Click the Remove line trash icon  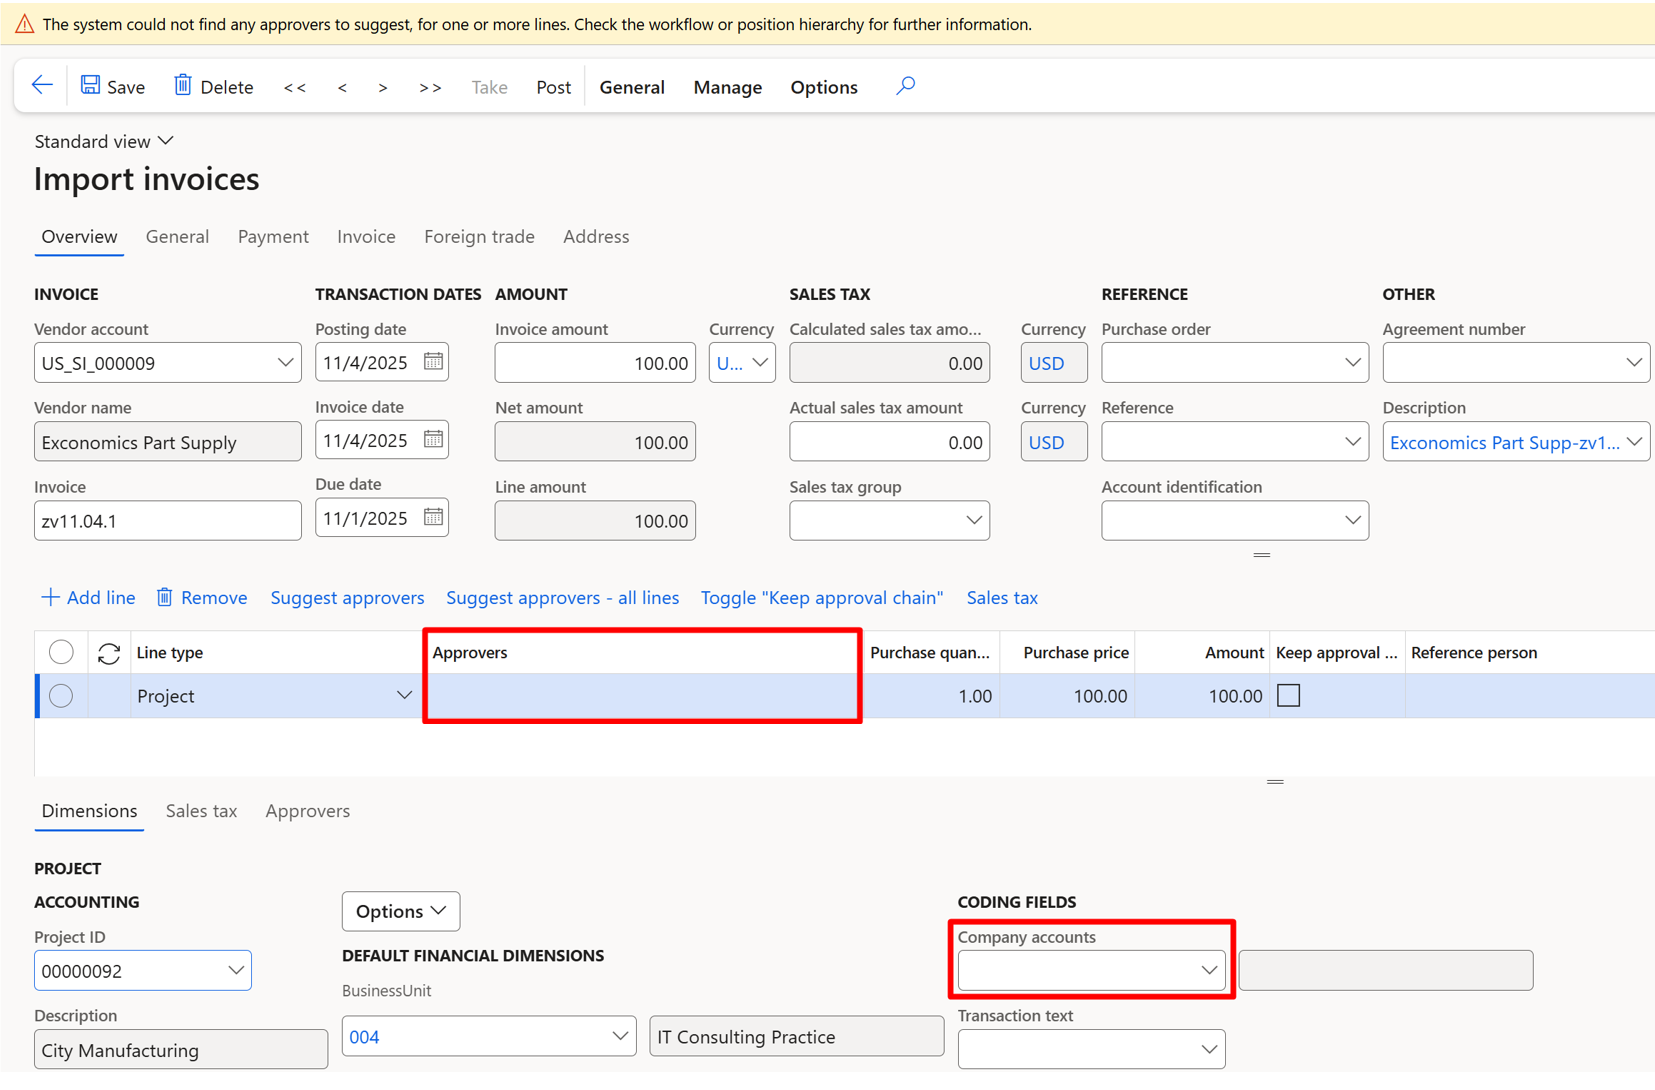click(165, 598)
